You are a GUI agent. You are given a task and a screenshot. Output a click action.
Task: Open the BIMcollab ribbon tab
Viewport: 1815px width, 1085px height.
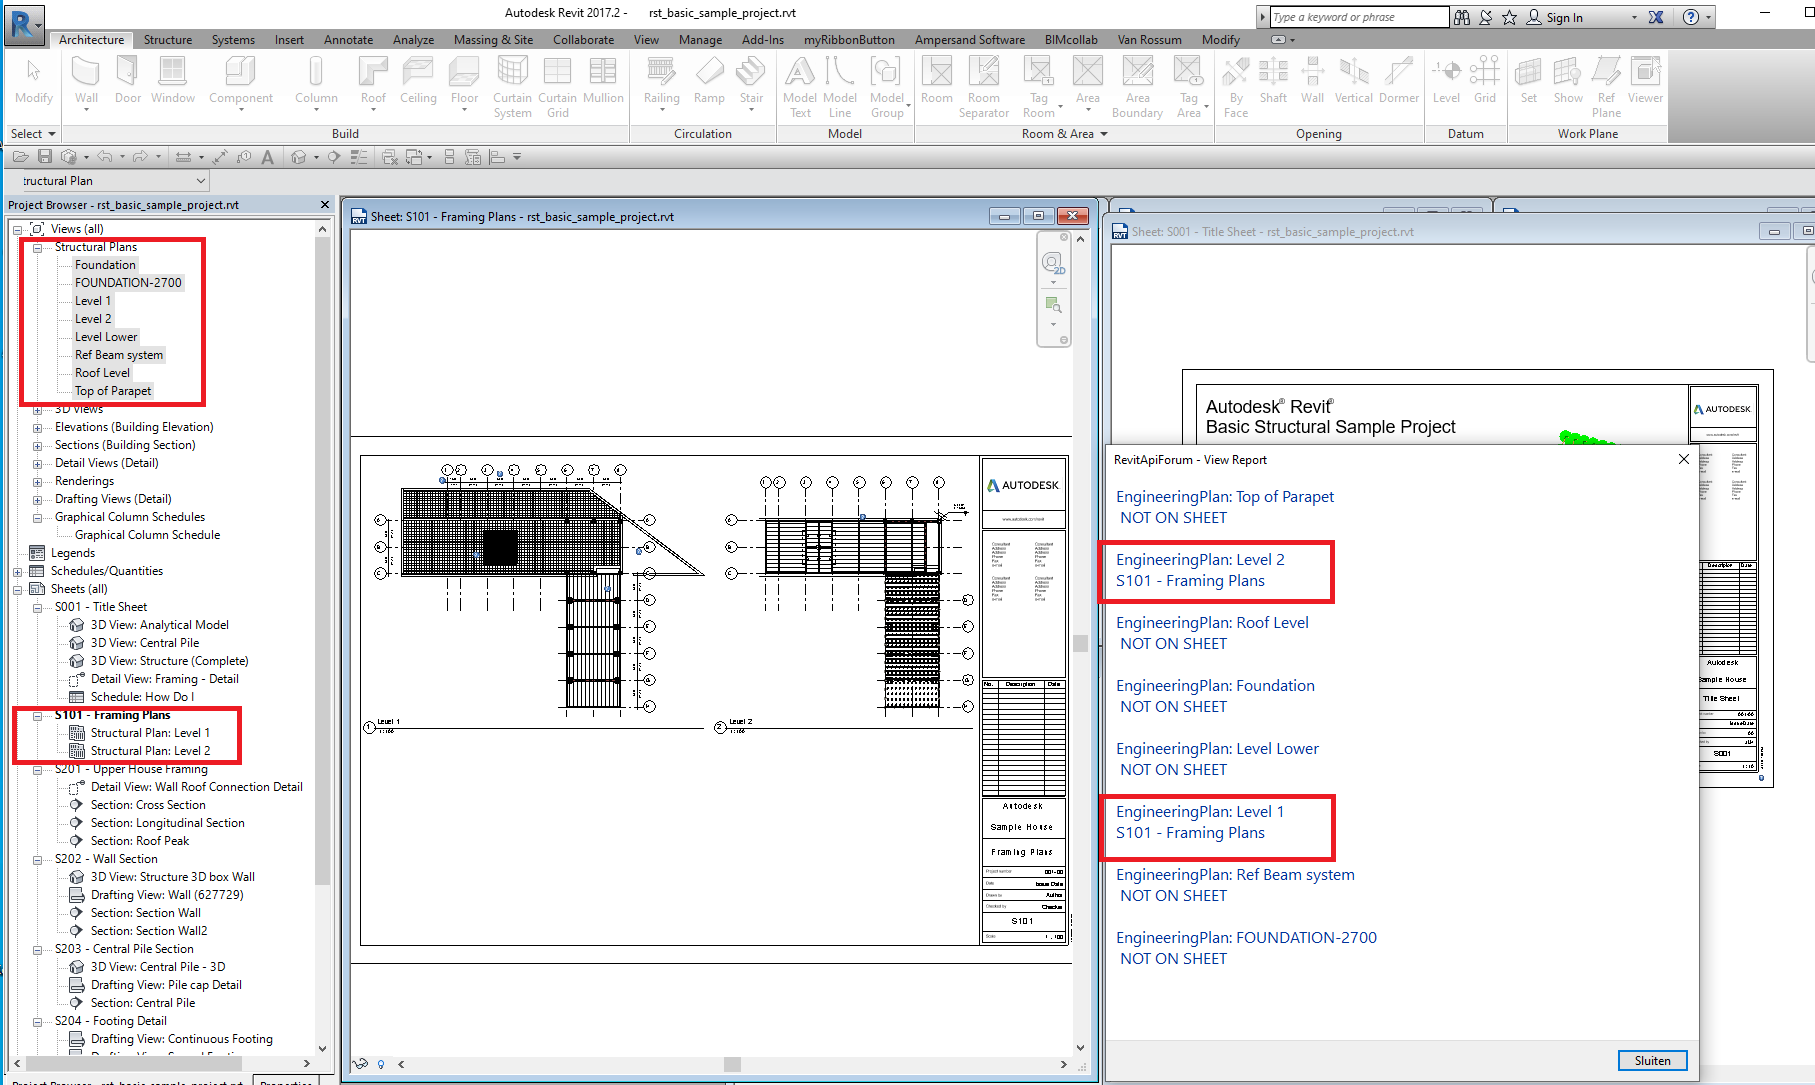(x=1070, y=40)
